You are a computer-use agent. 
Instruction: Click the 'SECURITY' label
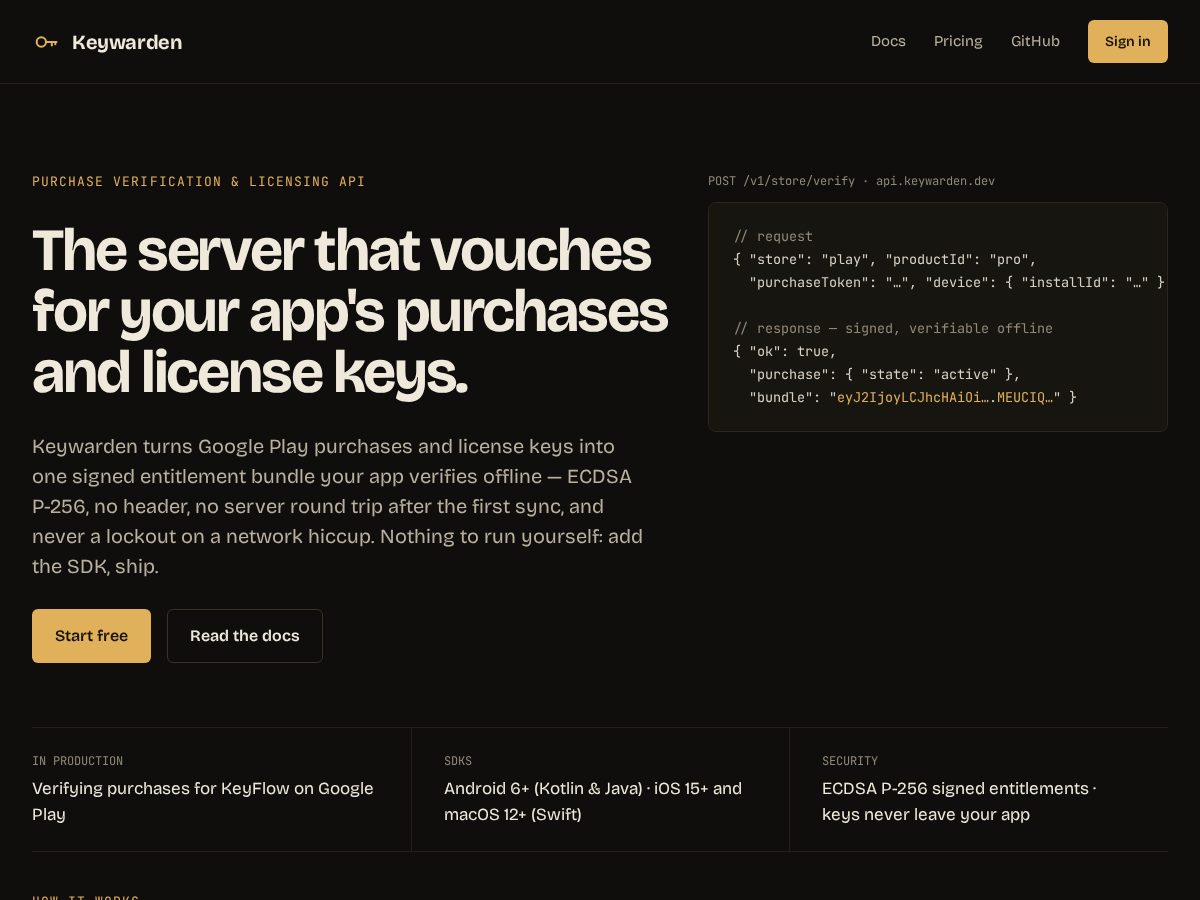click(x=850, y=761)
